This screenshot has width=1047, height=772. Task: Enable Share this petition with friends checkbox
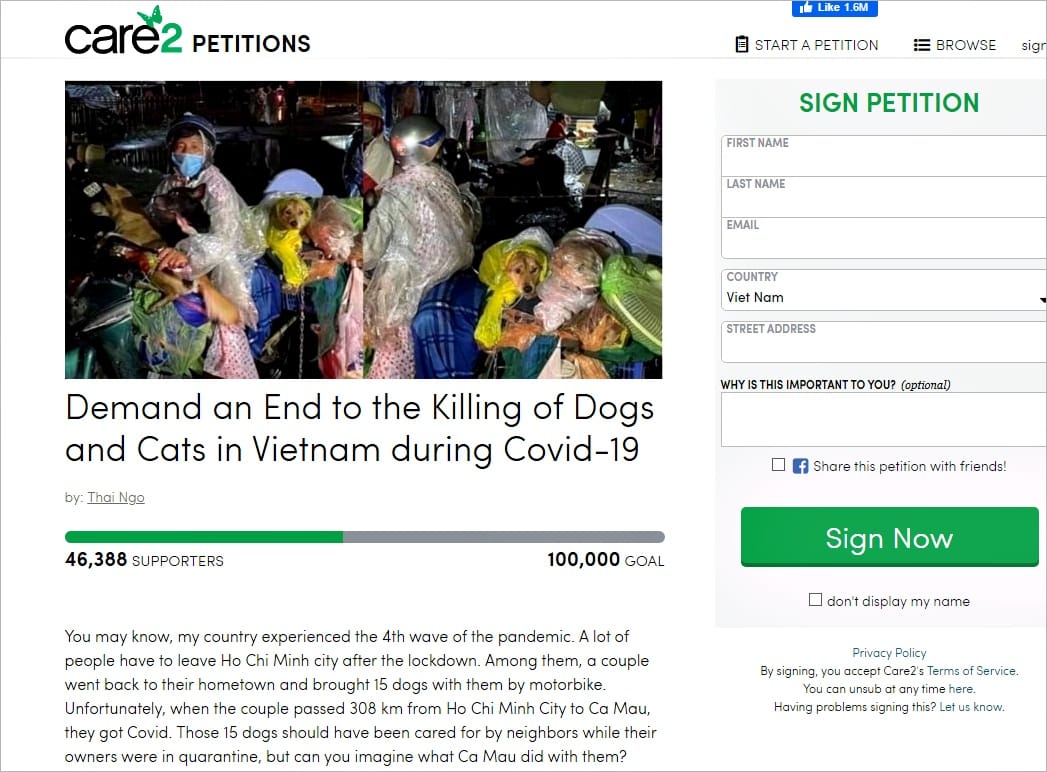coord(779,465)
